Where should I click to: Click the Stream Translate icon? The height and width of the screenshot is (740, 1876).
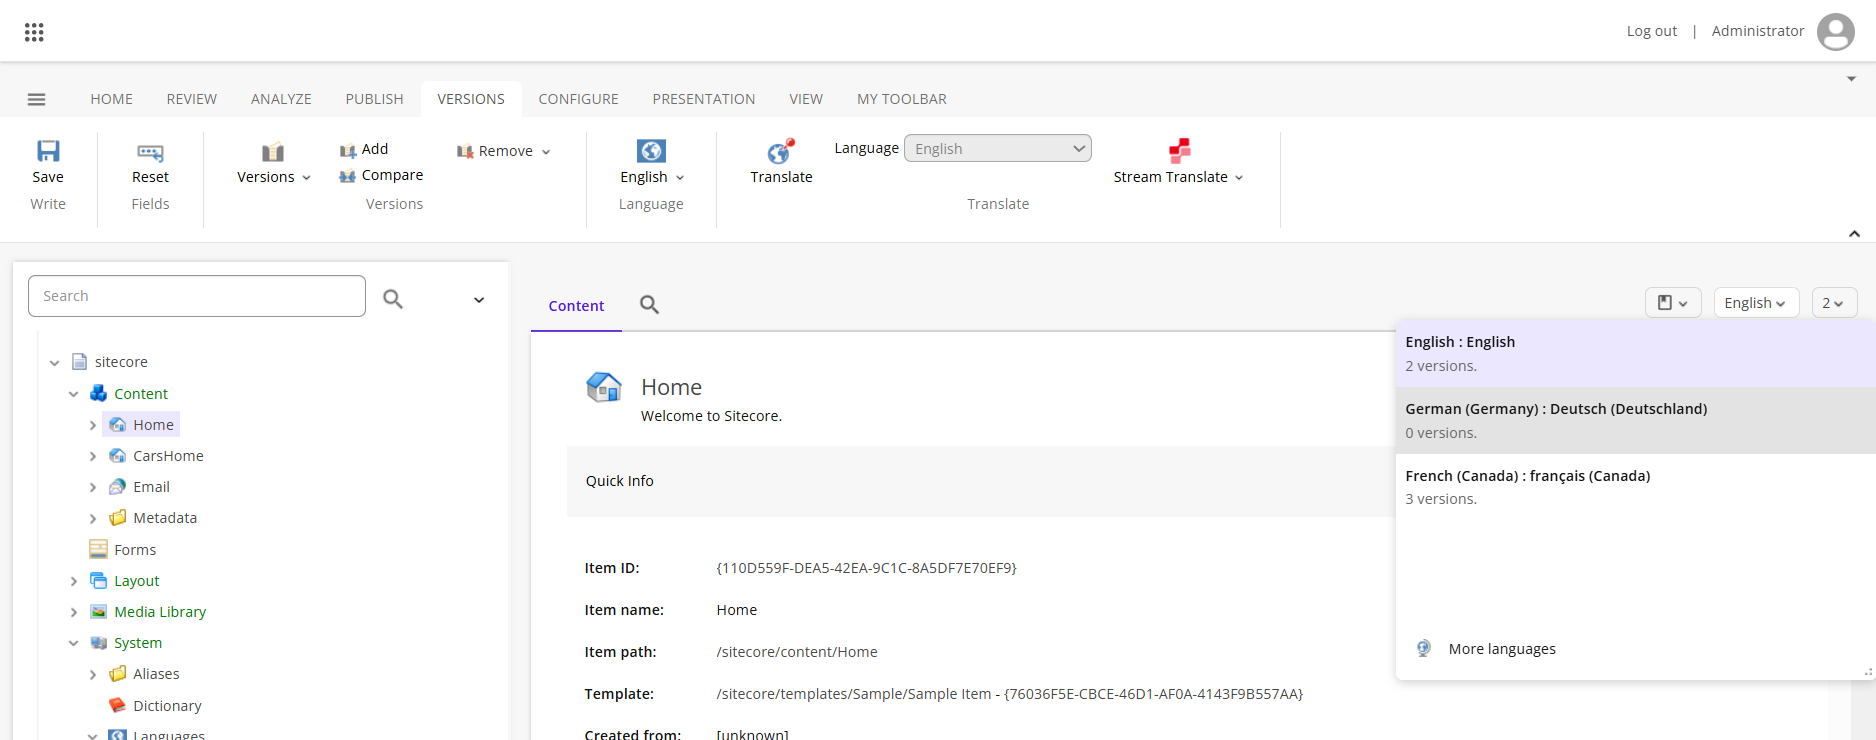pyautogui.click(x=1180, y=151)
